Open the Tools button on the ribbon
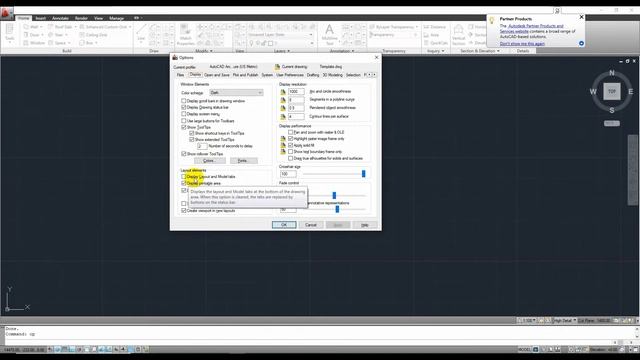 [10, 33]
